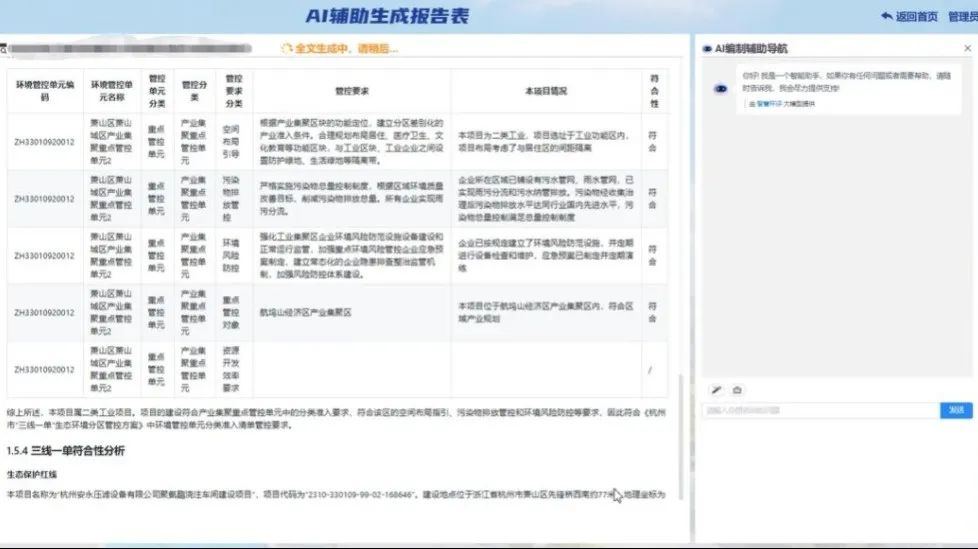Open the 管理员 user menu

[962, 17]
